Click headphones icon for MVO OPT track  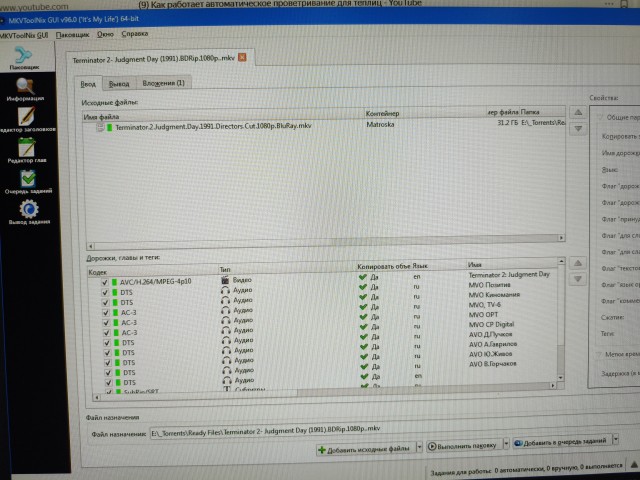pyautogui.click(x=226, y=320)
